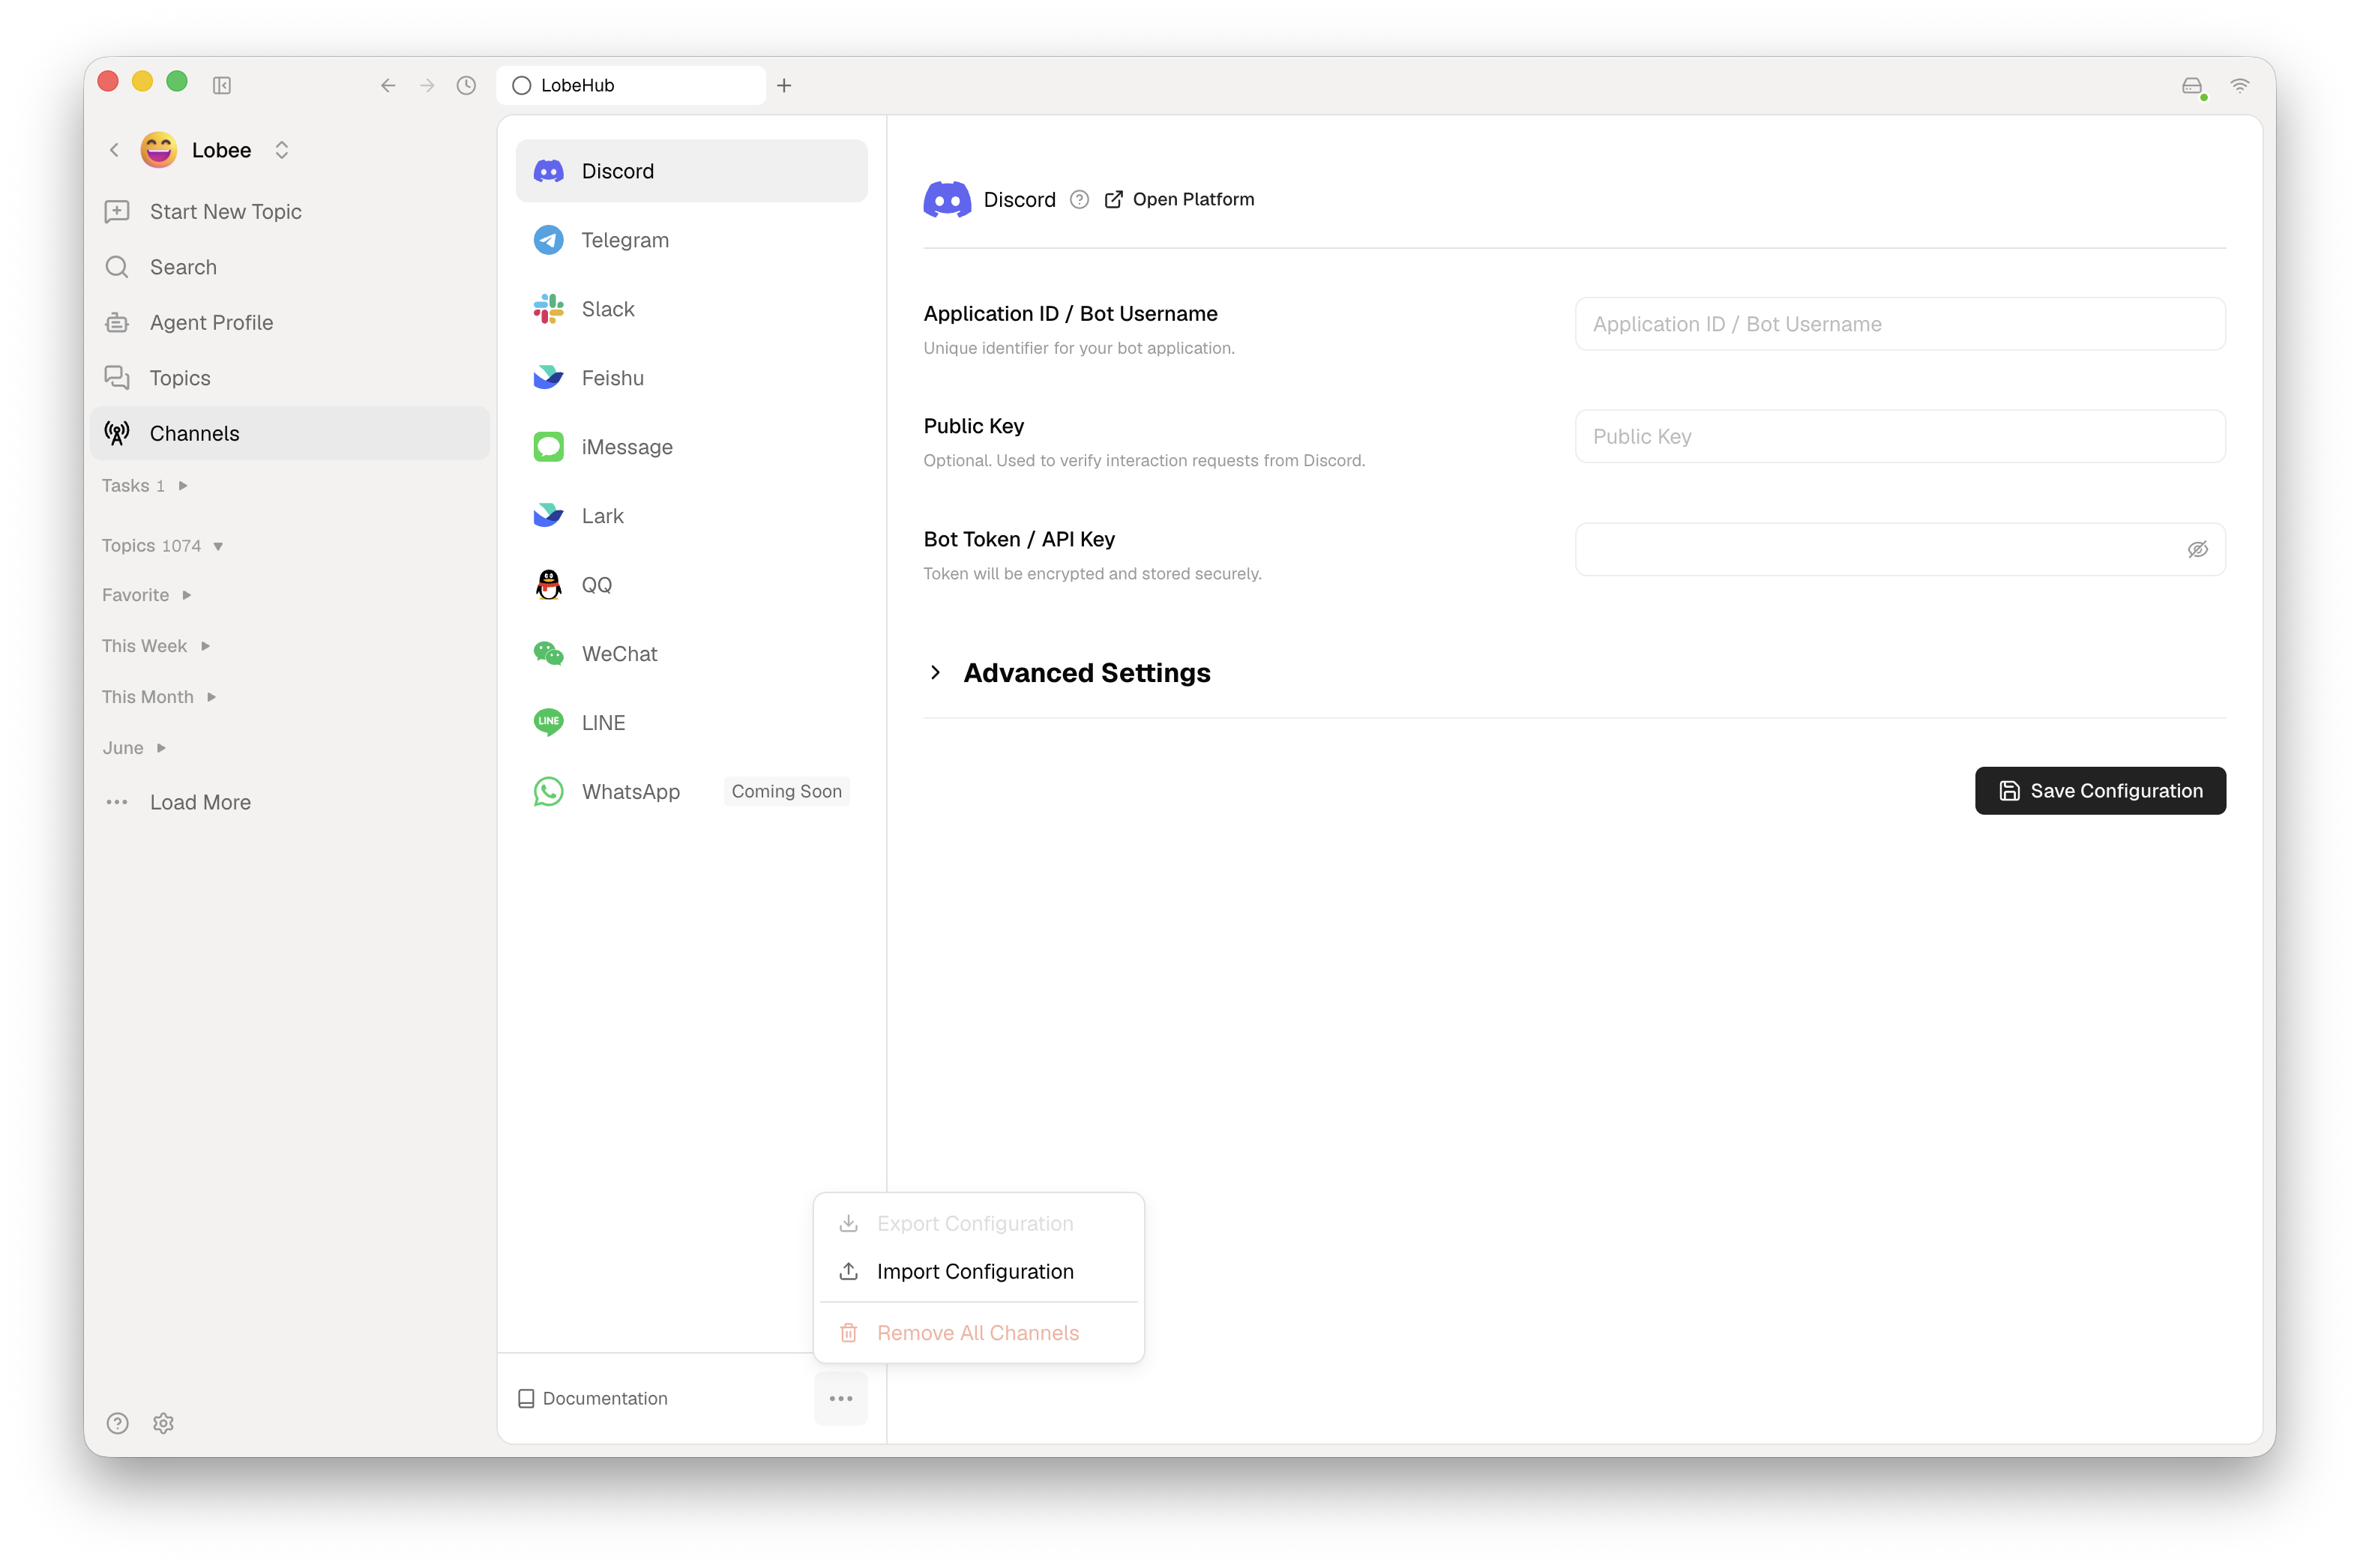Open a new tab with plus

(x=784, y=85)
